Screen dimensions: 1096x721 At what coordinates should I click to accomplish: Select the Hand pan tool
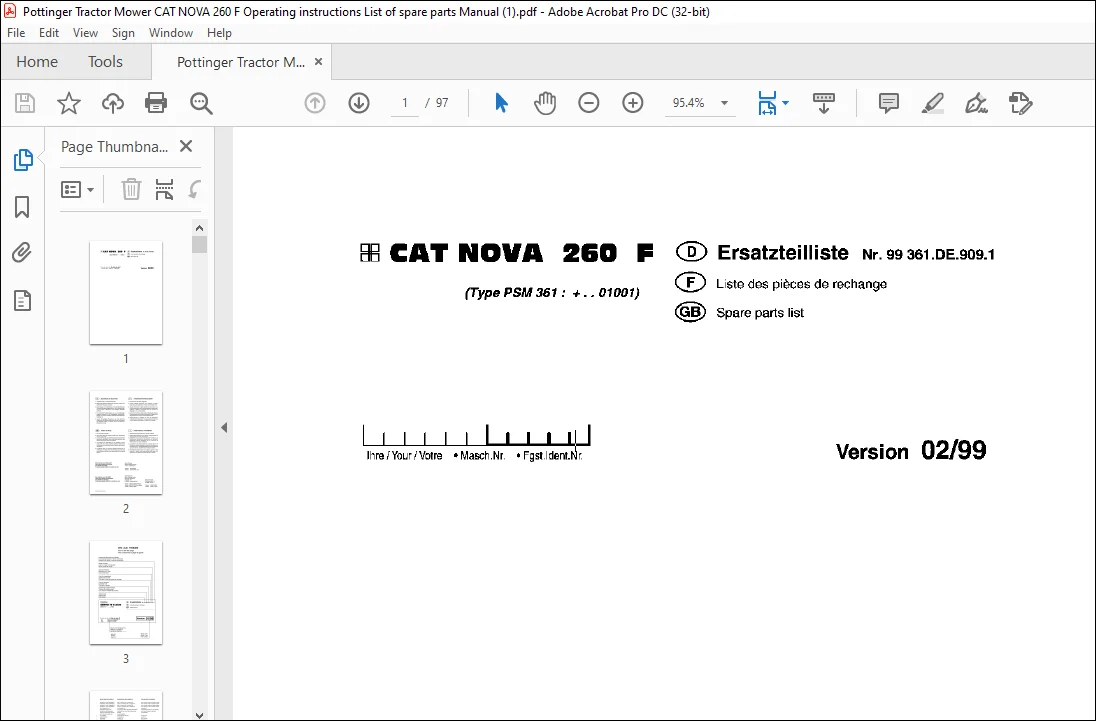(545, 103)
